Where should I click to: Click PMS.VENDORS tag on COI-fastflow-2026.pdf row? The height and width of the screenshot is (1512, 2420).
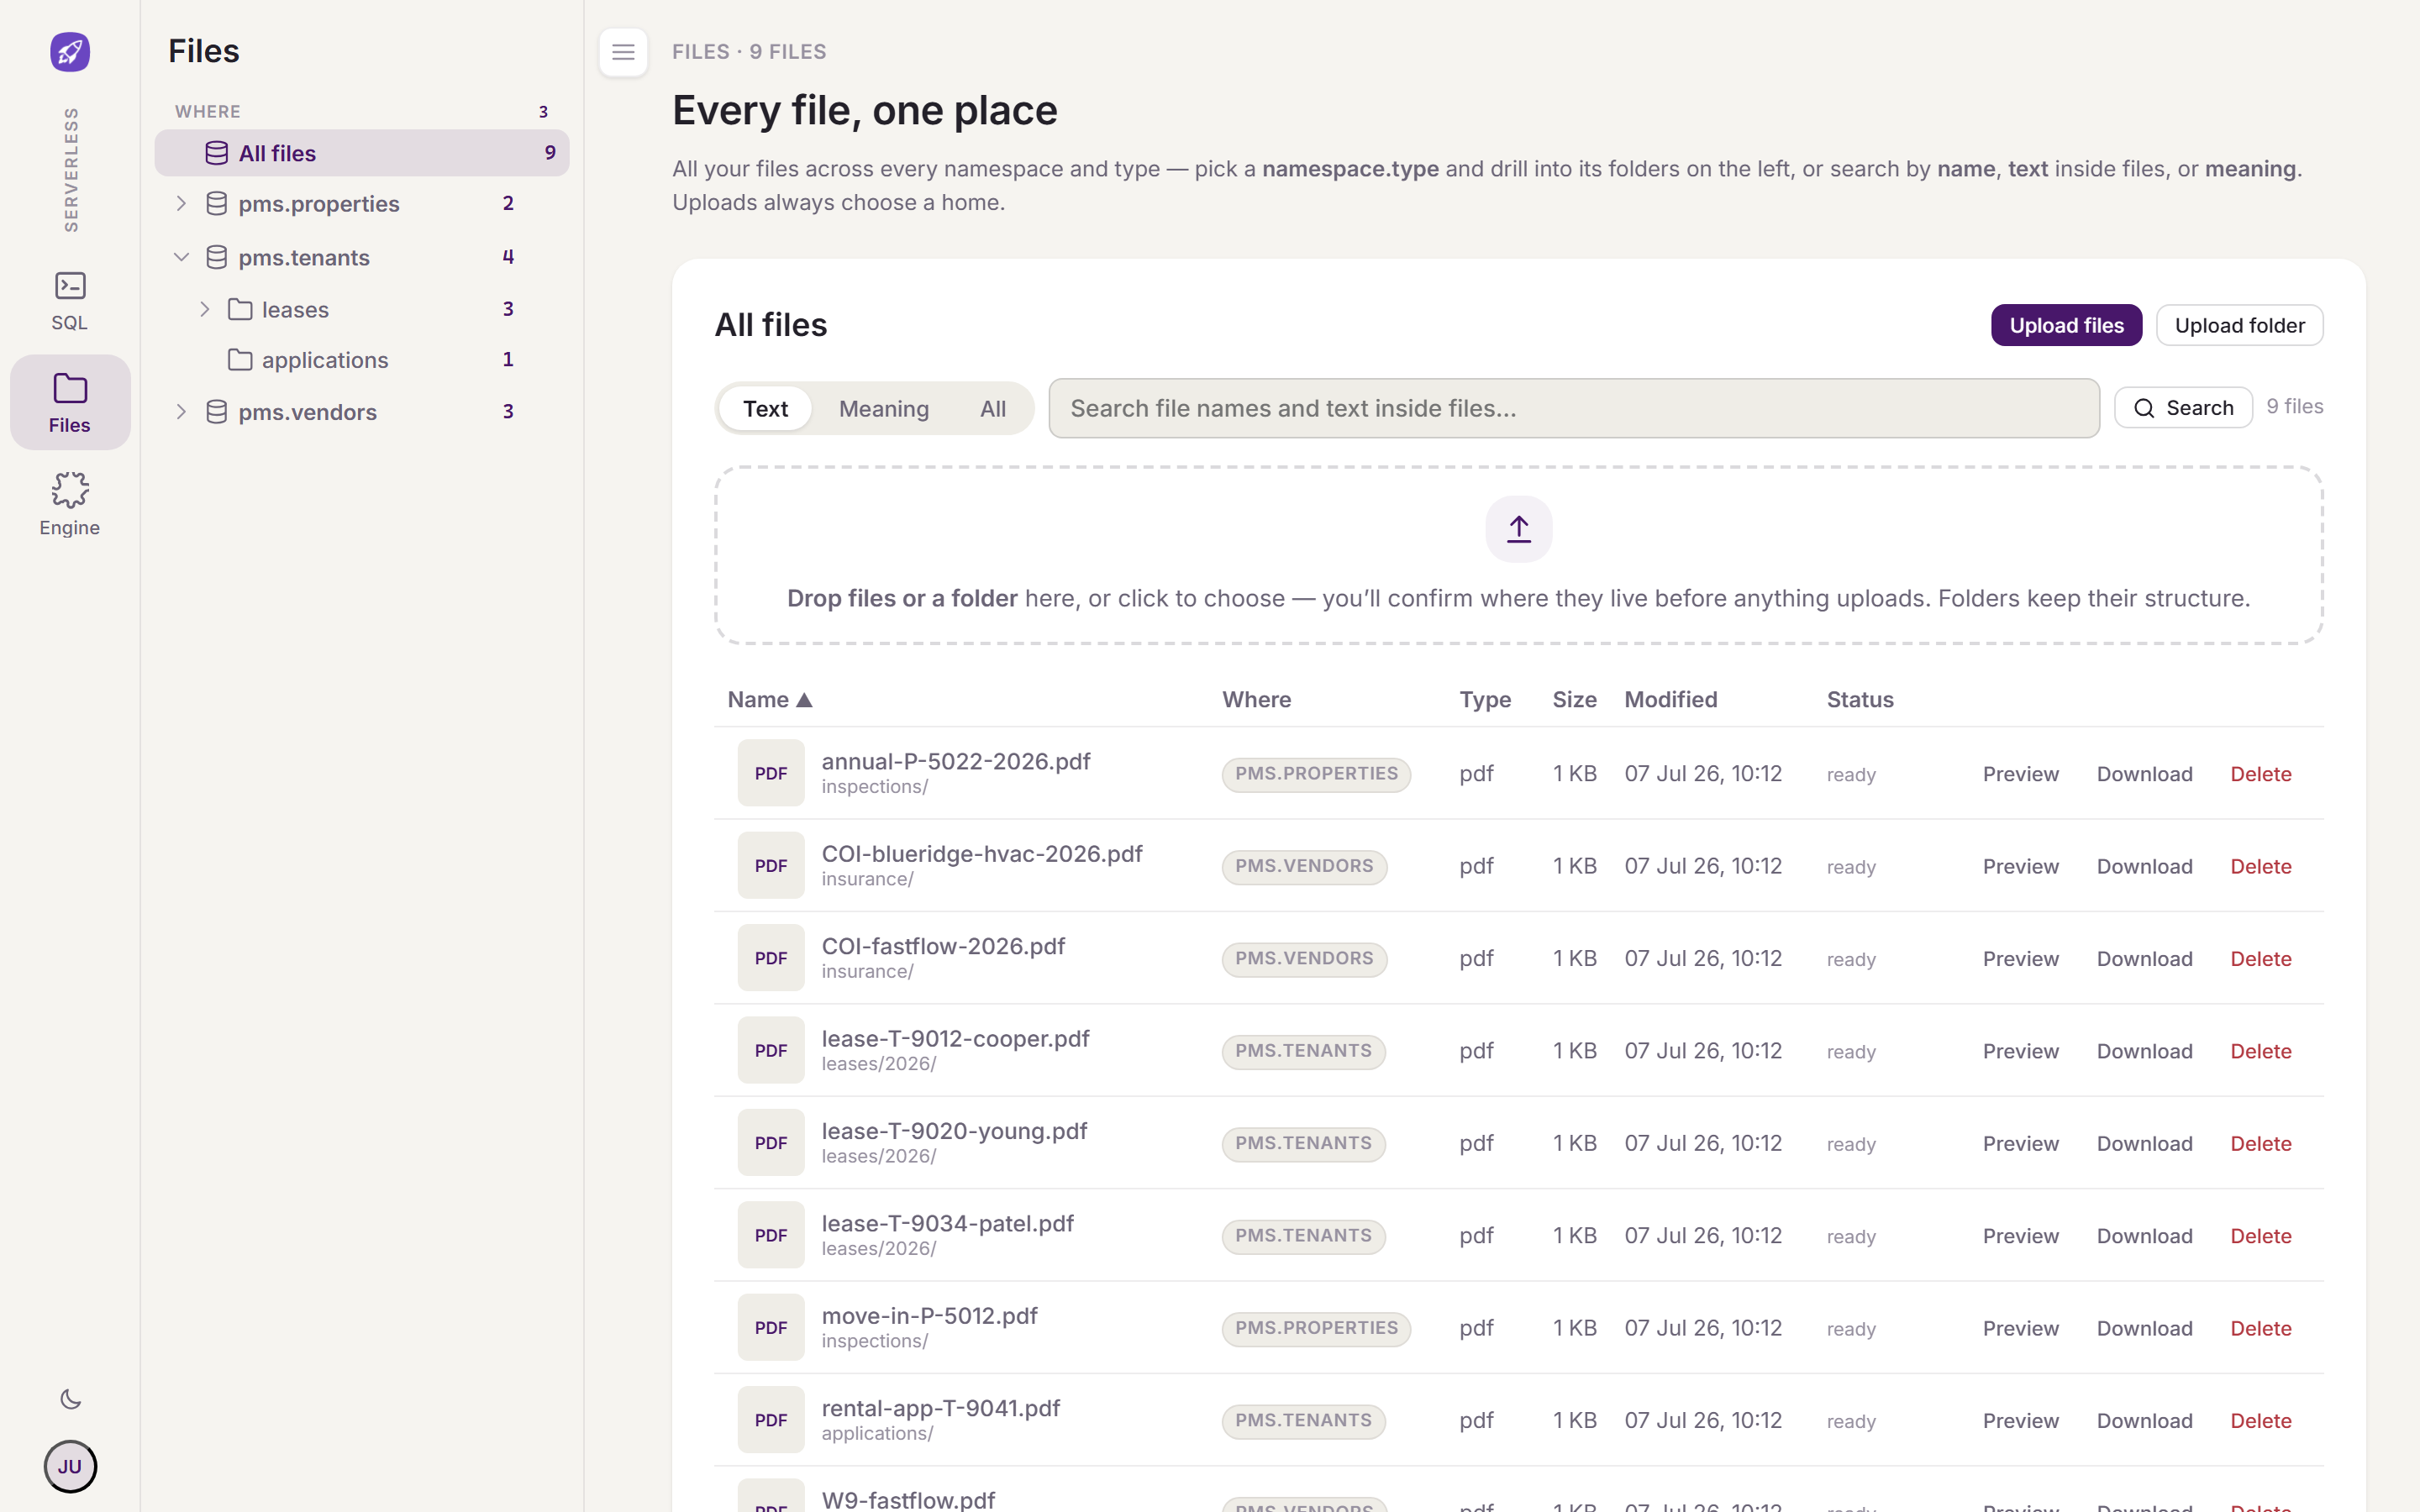[1304, 959]
